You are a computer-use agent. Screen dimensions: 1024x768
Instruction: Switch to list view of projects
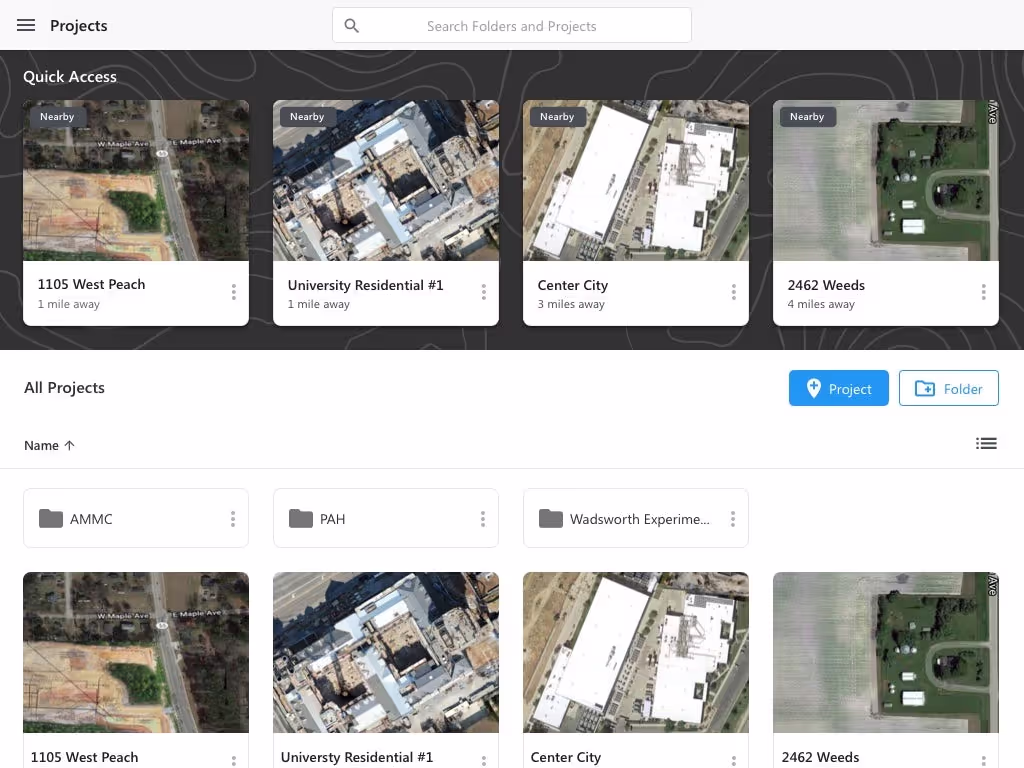click(x=987, y=443)
